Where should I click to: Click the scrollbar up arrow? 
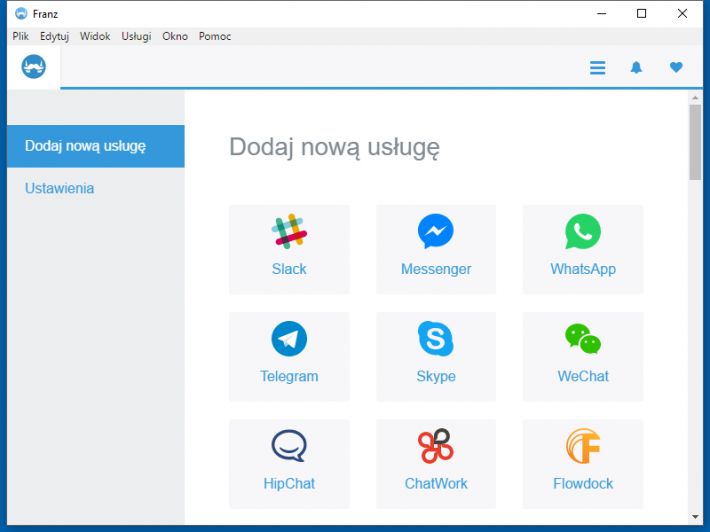pos(695,98)
